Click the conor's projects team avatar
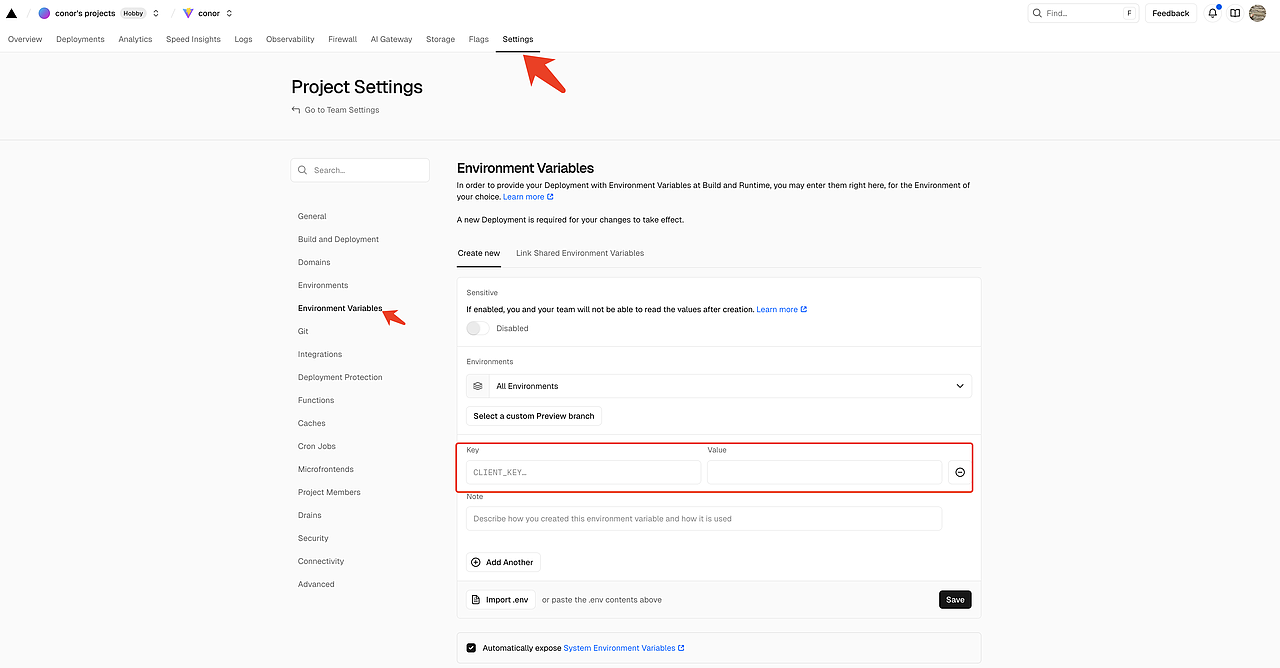The image size is (1280, 668). point(44,13)
